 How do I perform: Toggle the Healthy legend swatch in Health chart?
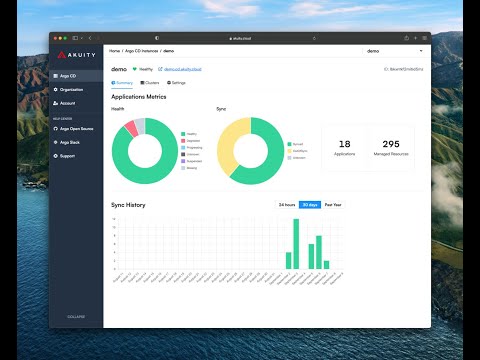[183, 134]
